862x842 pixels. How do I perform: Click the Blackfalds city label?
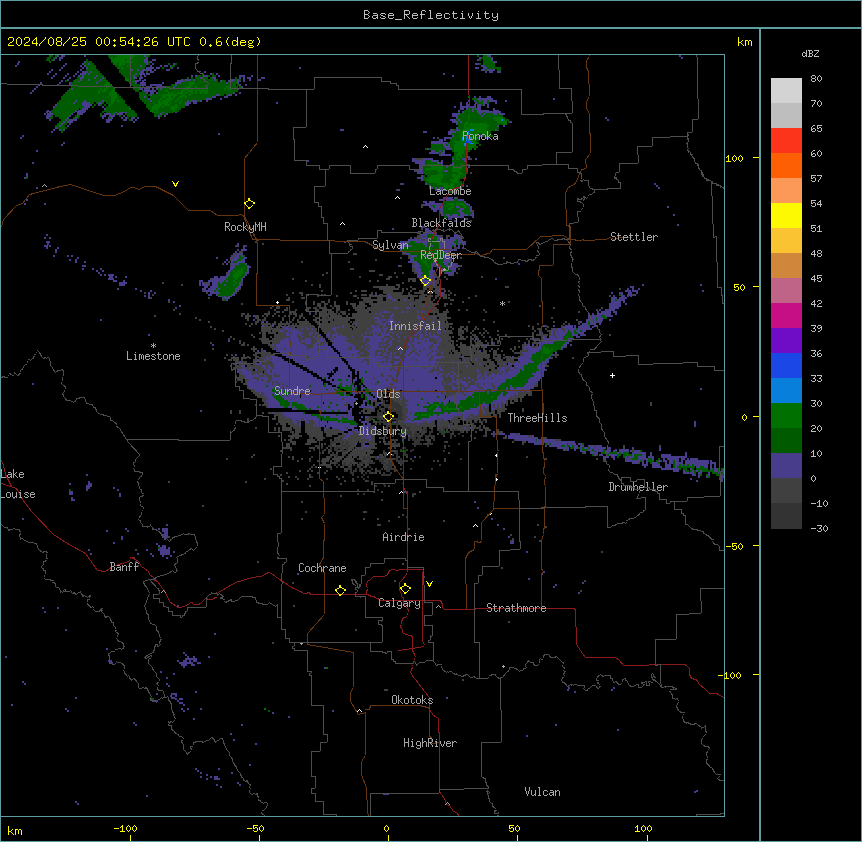click(x=441, y=223)
